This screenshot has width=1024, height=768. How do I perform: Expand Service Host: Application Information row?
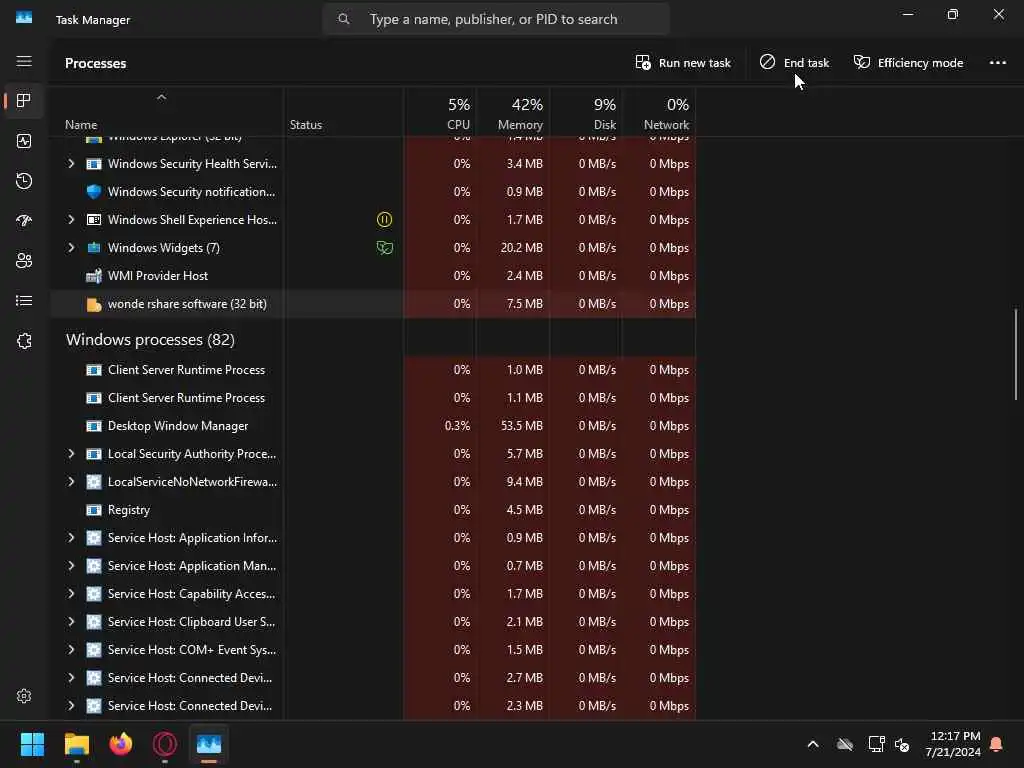point(71,537)
